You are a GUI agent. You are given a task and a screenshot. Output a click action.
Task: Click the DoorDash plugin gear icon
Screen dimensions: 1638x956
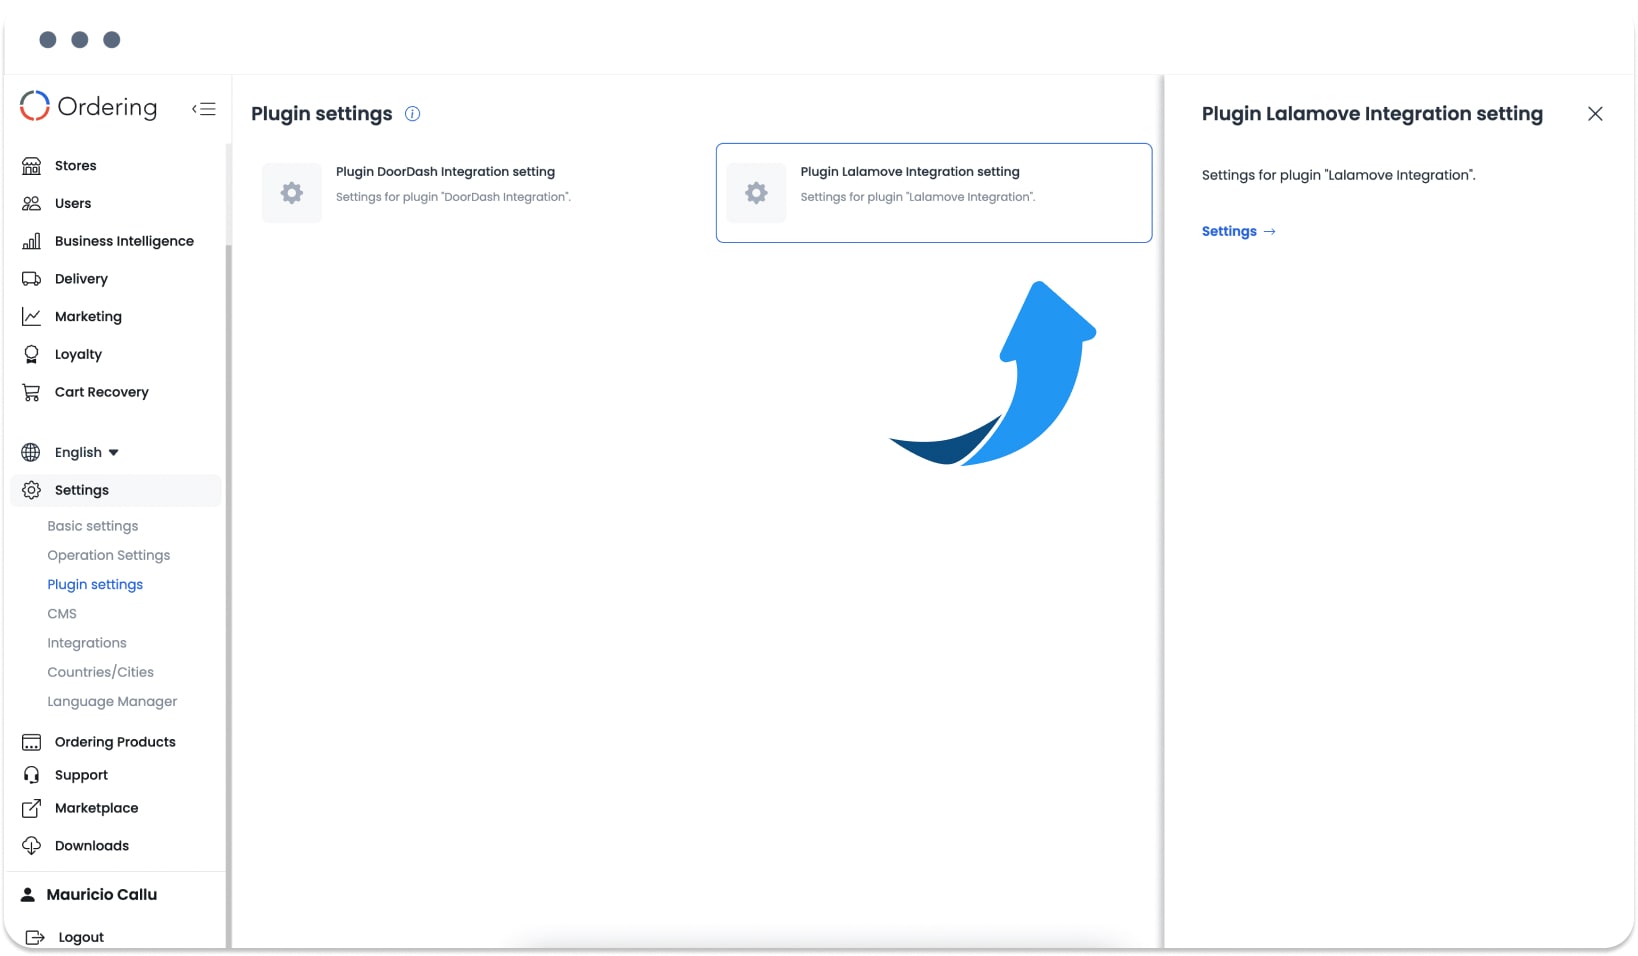click(x=292, y=193)
